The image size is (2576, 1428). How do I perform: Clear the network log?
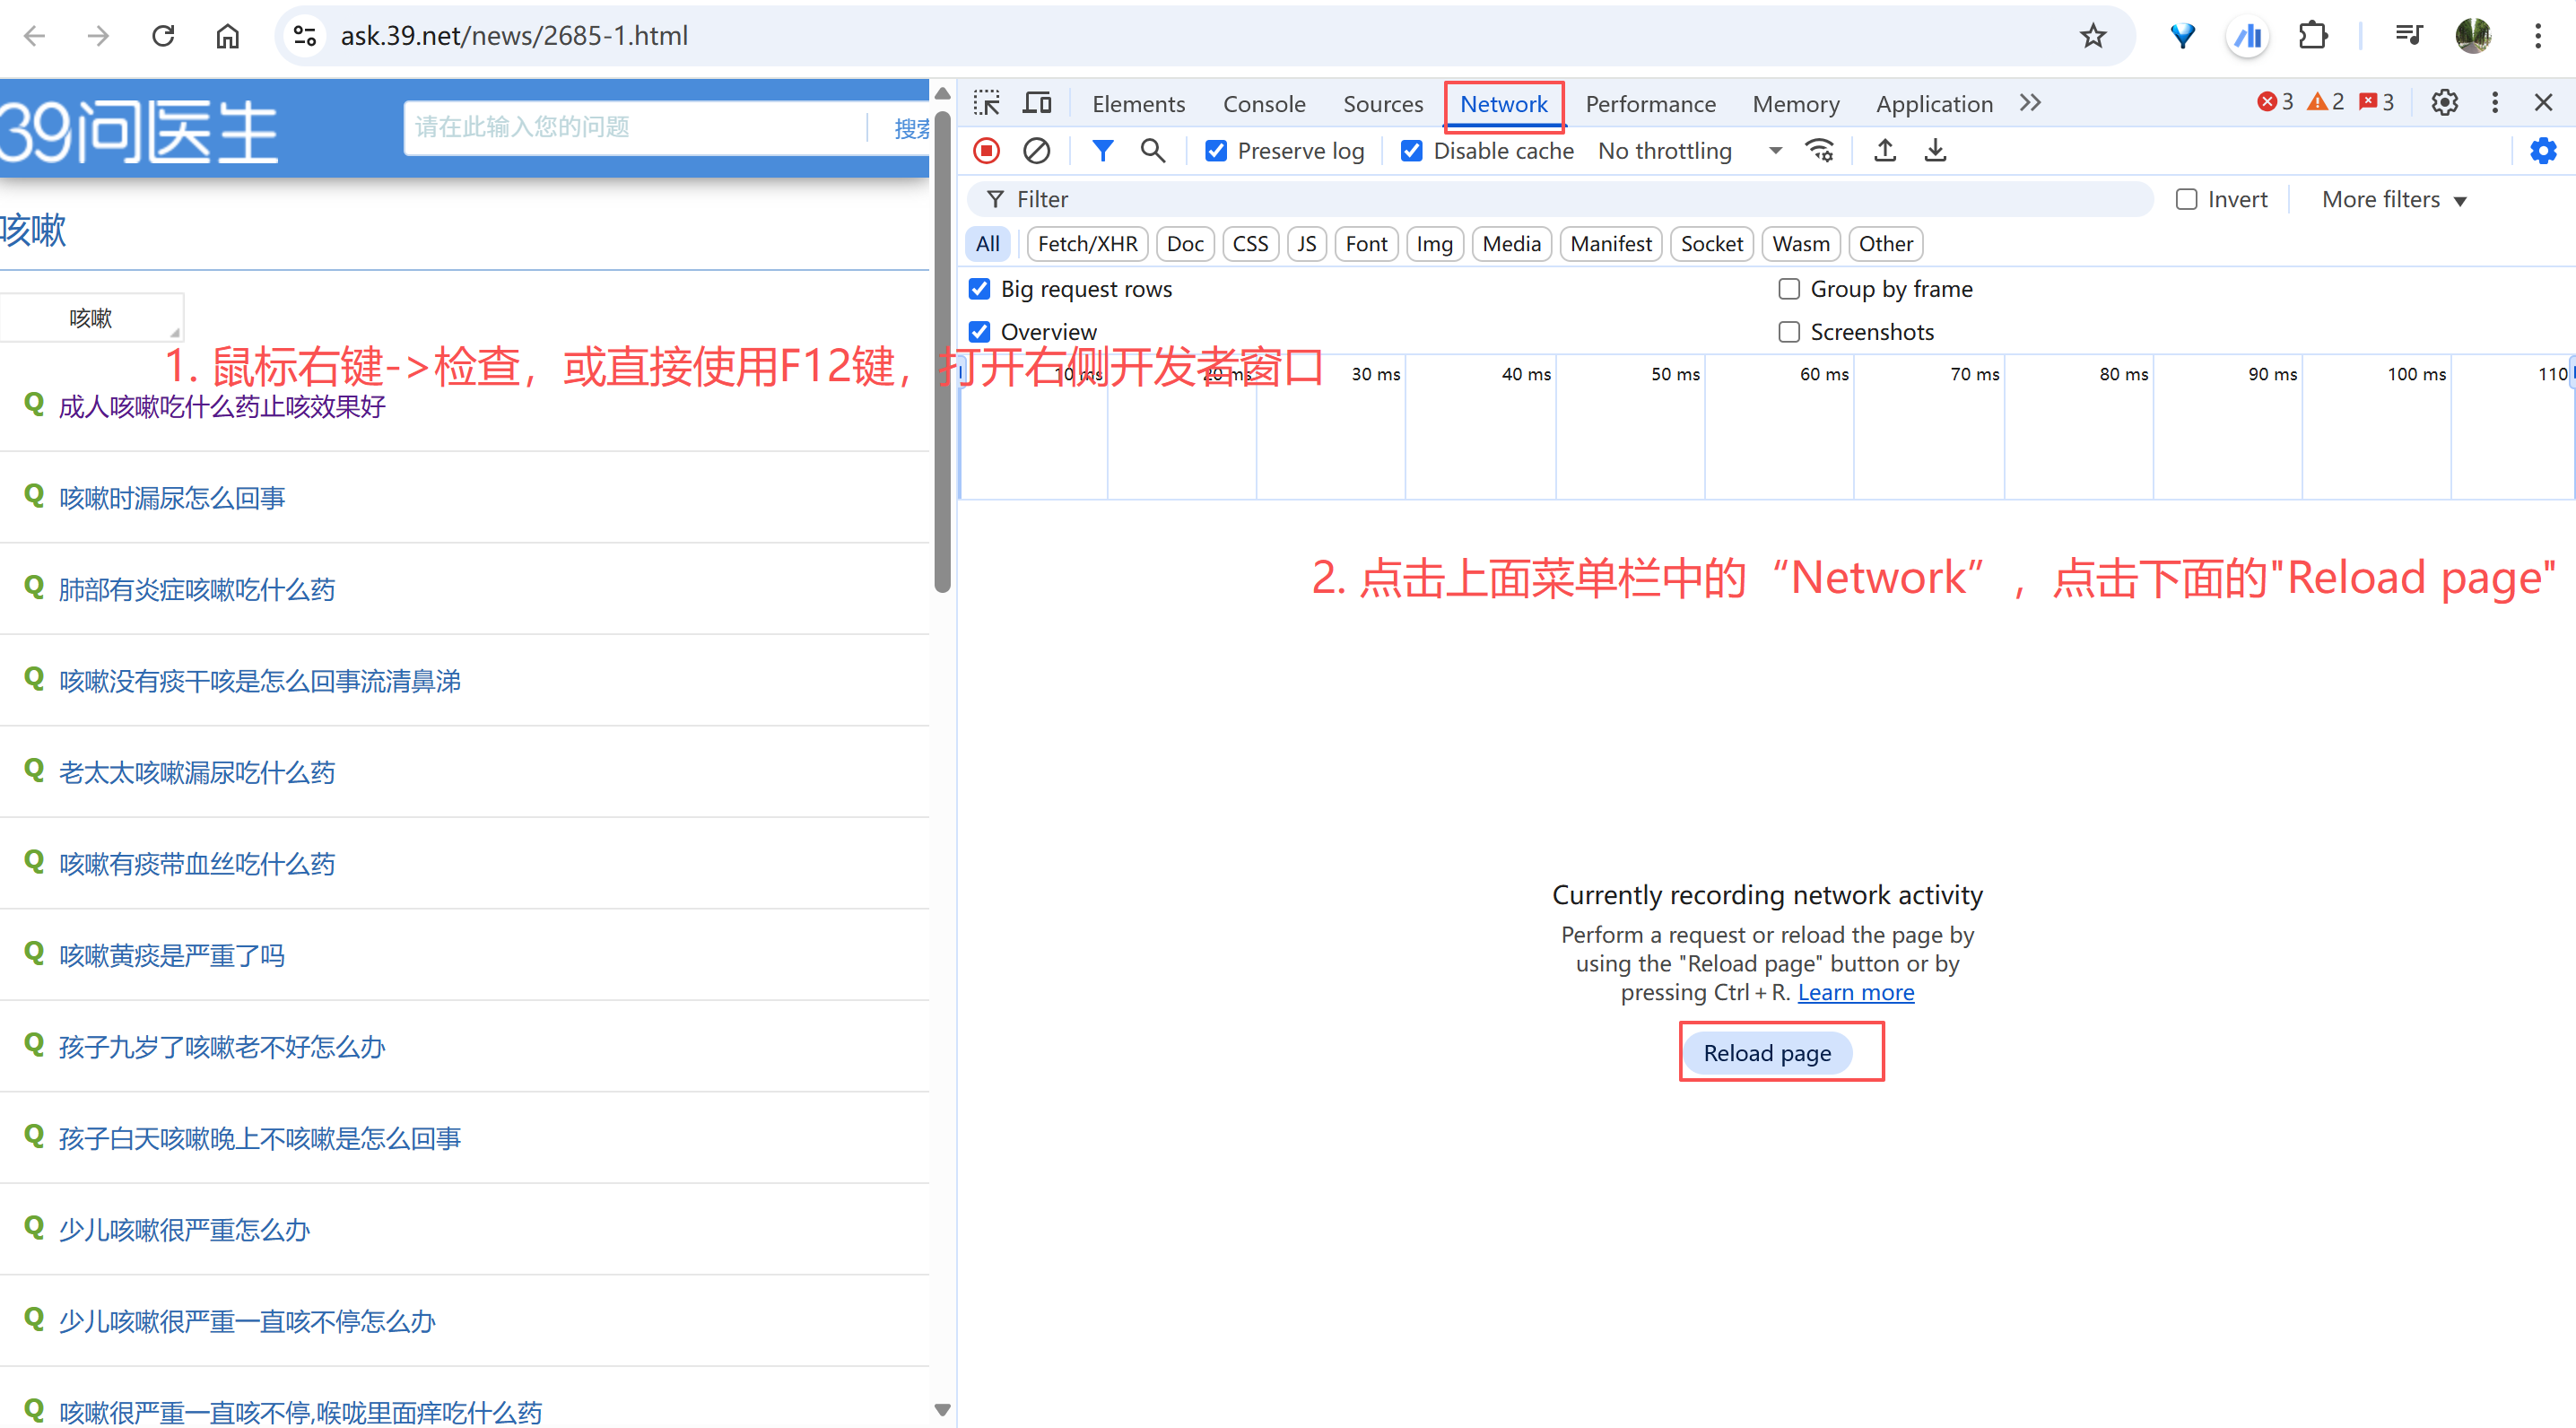pyautogui.click(x=1036, y=151)
